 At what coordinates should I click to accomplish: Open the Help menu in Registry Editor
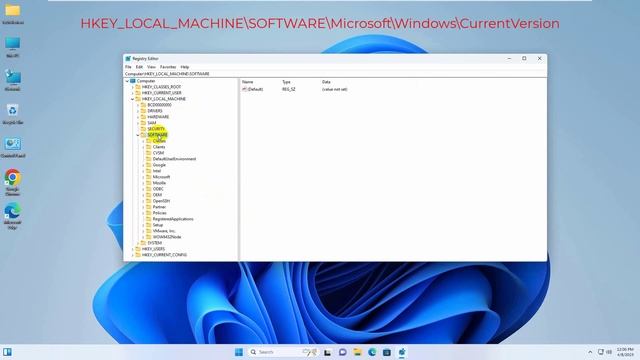[x=185, y=67]
